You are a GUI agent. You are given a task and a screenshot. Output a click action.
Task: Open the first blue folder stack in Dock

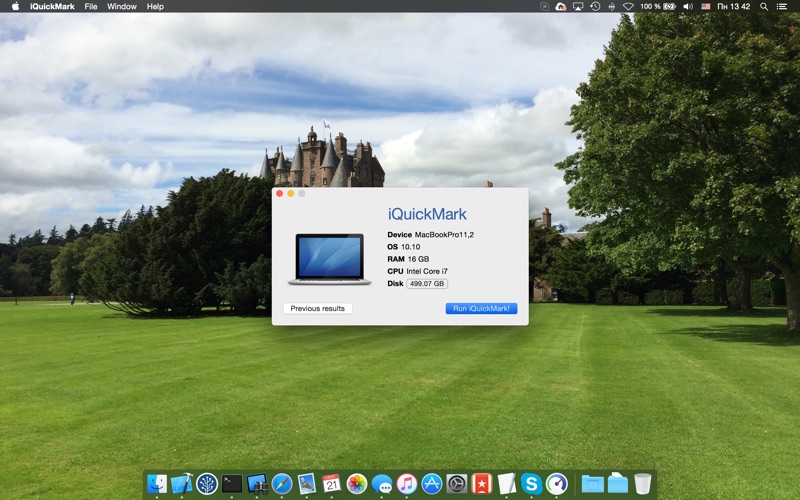click(592, 483)
